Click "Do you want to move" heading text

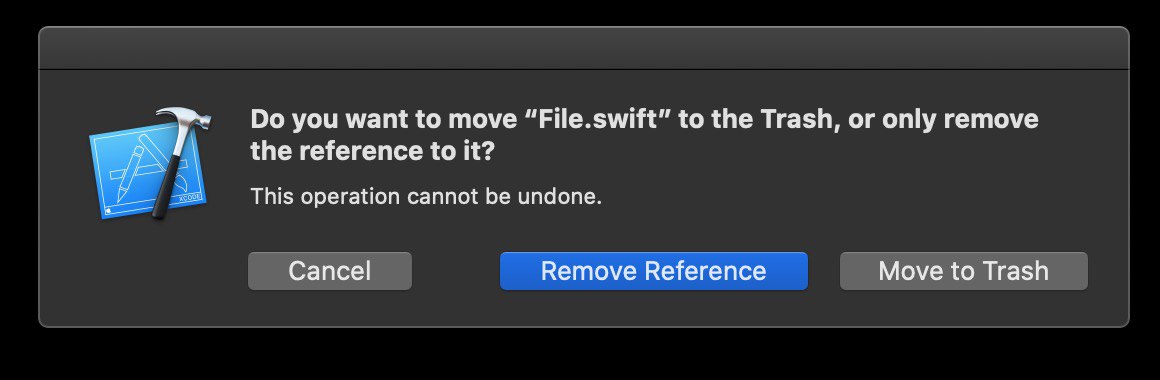pyautogui.click(x=388, y=118)
